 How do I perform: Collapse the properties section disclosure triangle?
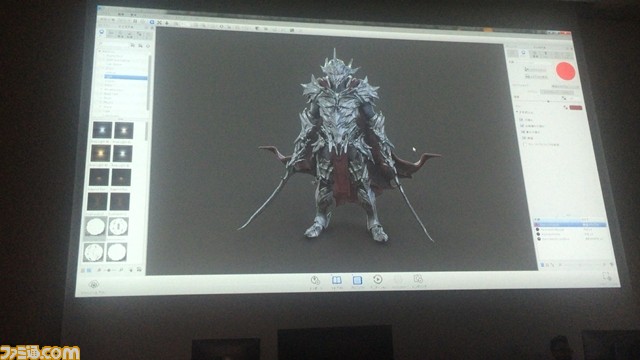coord(517,112)
